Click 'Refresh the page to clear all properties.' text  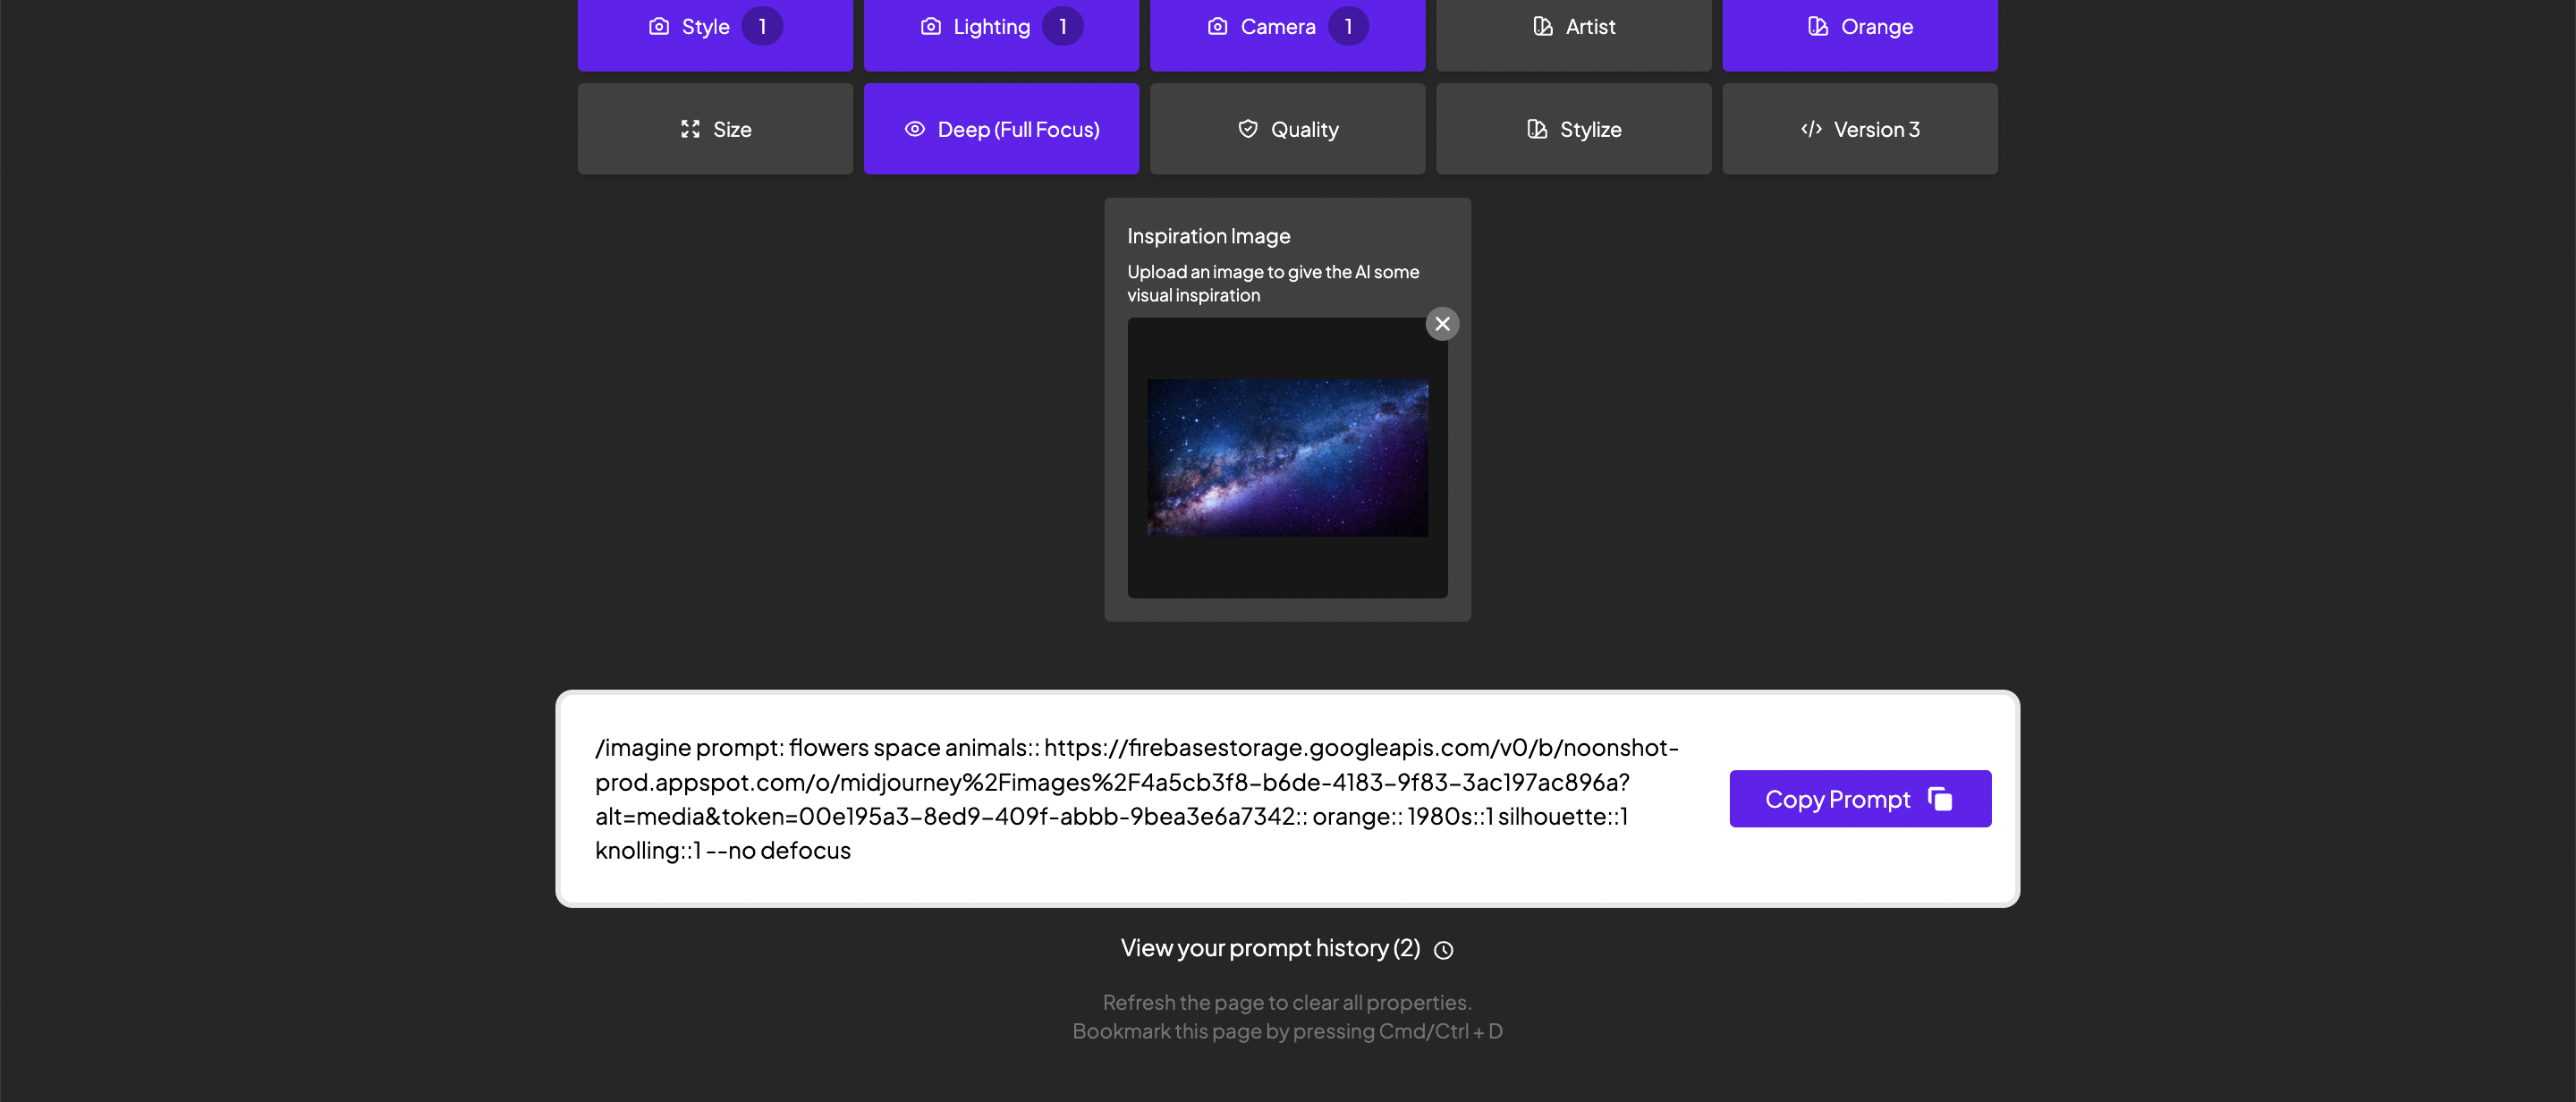coord(1287,1002)
